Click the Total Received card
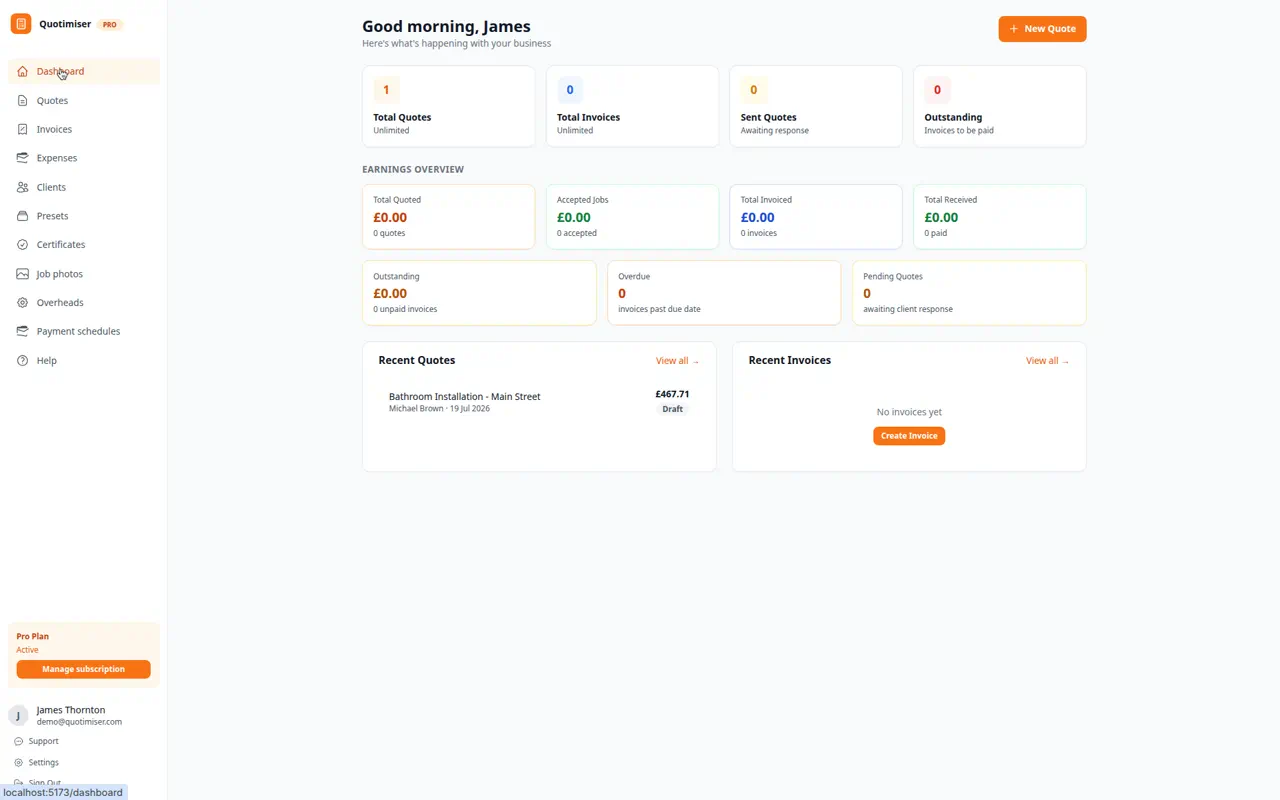The width and height of the screenshot is (1280, 800). click(x=1000, y=217)
